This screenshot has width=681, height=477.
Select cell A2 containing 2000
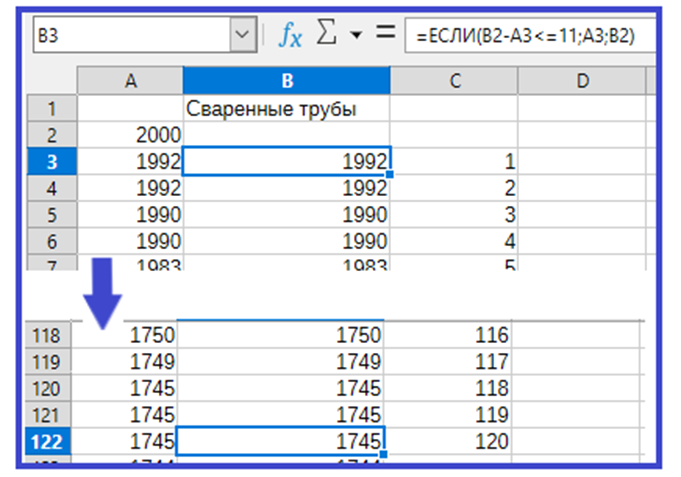tap(130, 135)
